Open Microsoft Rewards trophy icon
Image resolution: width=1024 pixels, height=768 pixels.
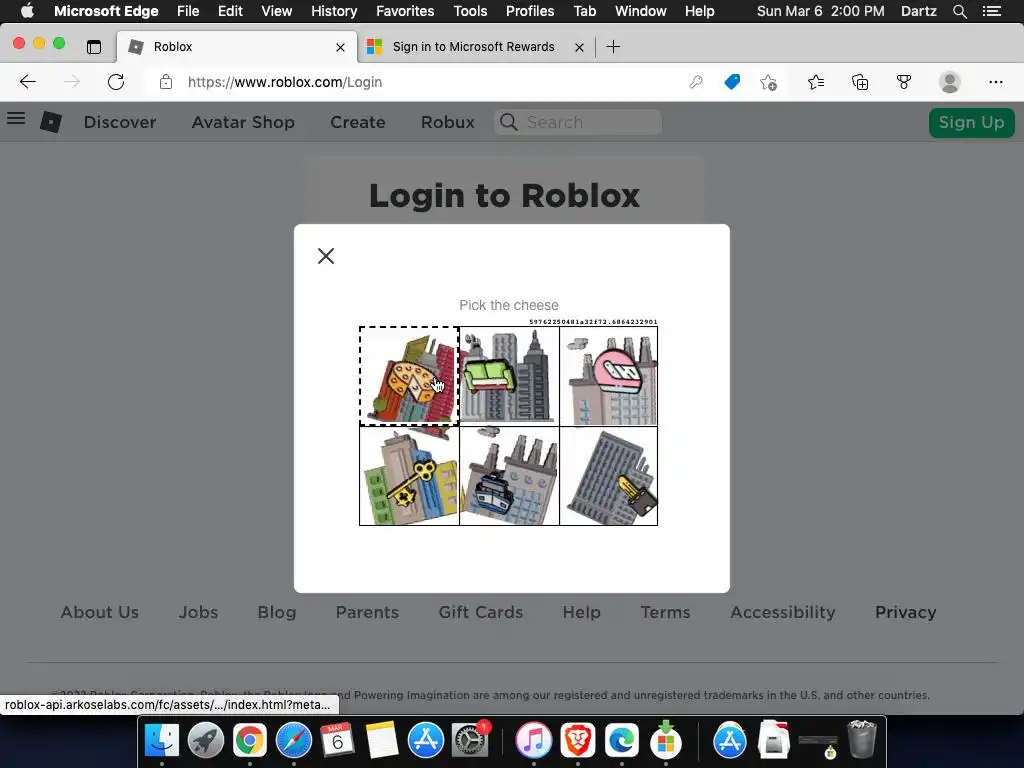904,82
